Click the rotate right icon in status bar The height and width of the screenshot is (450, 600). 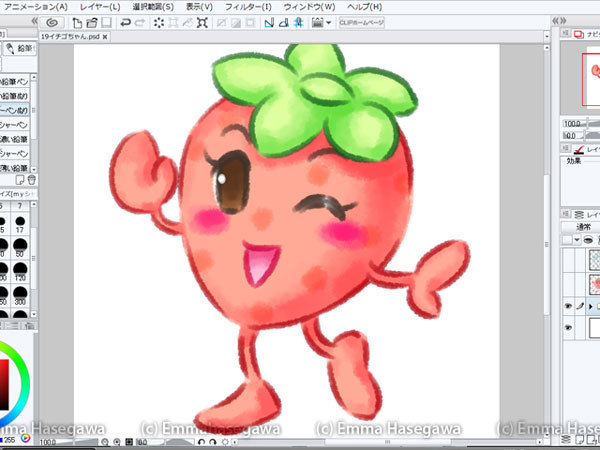point(213,442)
